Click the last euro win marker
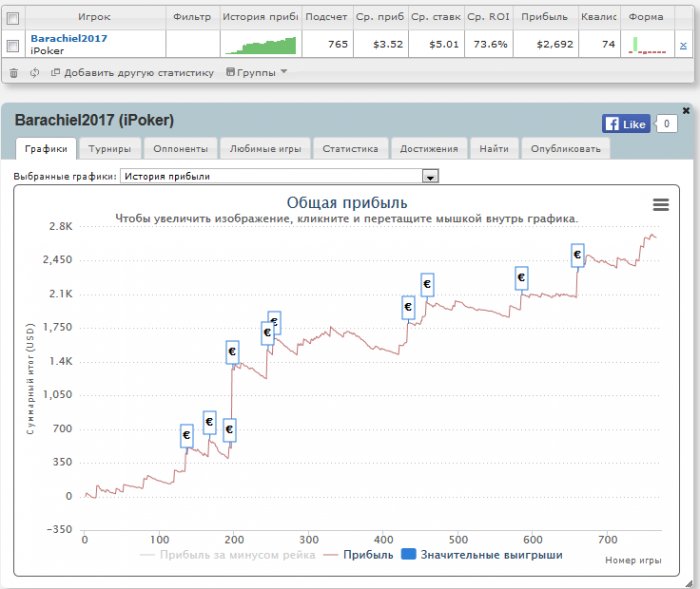The width and height of the screenshot is (700, 589). tap(577, 256)
